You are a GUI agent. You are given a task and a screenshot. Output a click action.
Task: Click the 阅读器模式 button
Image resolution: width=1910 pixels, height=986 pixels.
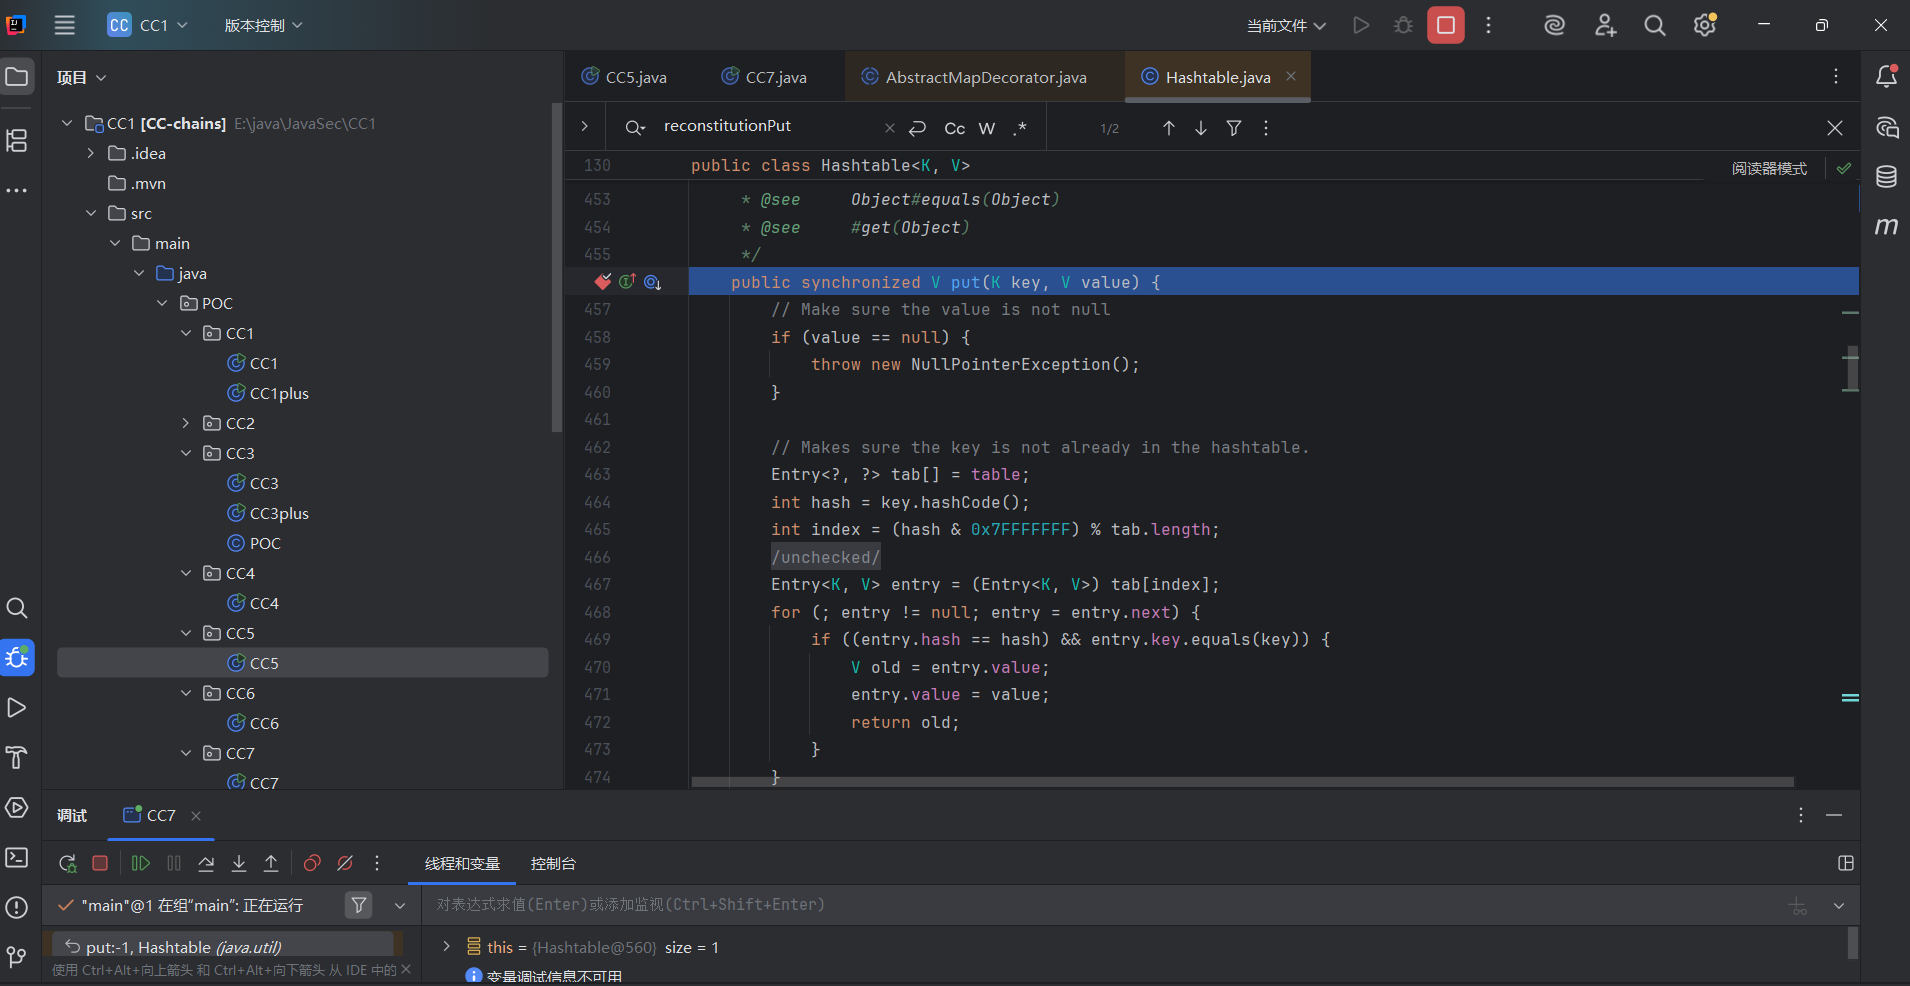pyautogui.click(x=1769, y=169)
